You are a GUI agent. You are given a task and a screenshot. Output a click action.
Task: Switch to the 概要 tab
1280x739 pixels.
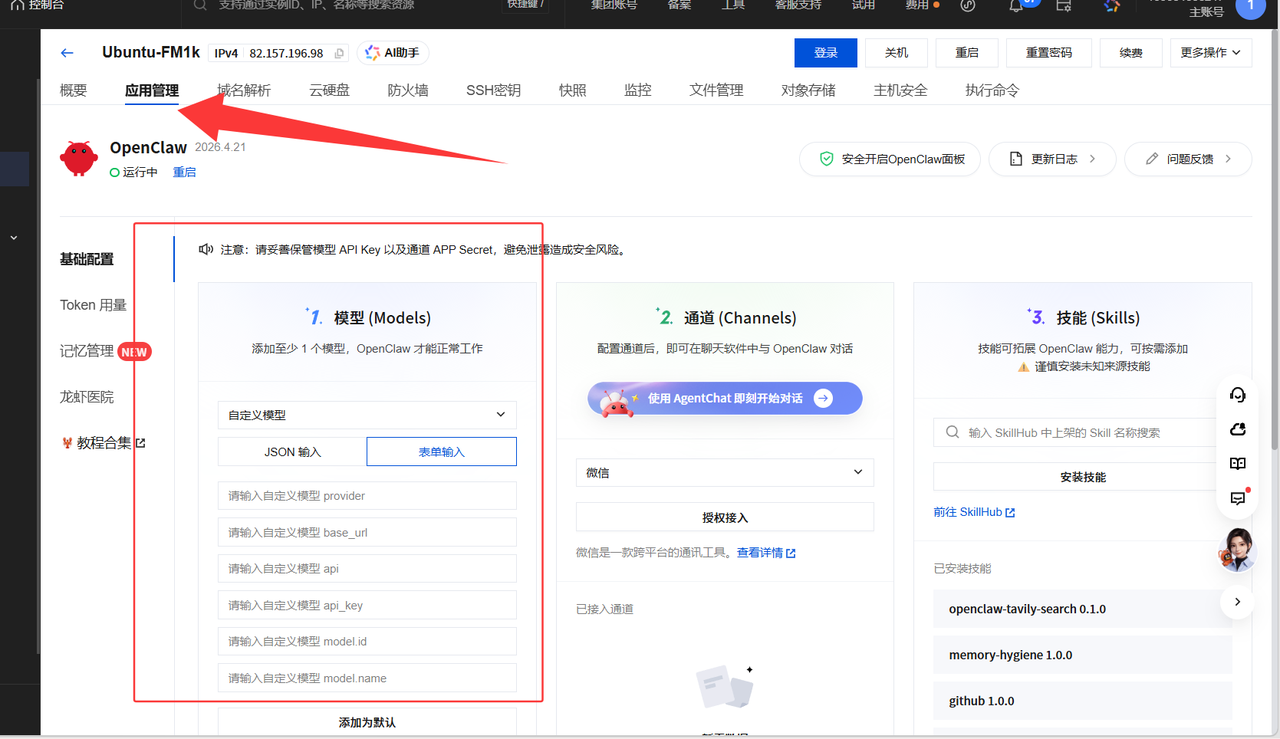pyautogui.click(x=73, y=90)
